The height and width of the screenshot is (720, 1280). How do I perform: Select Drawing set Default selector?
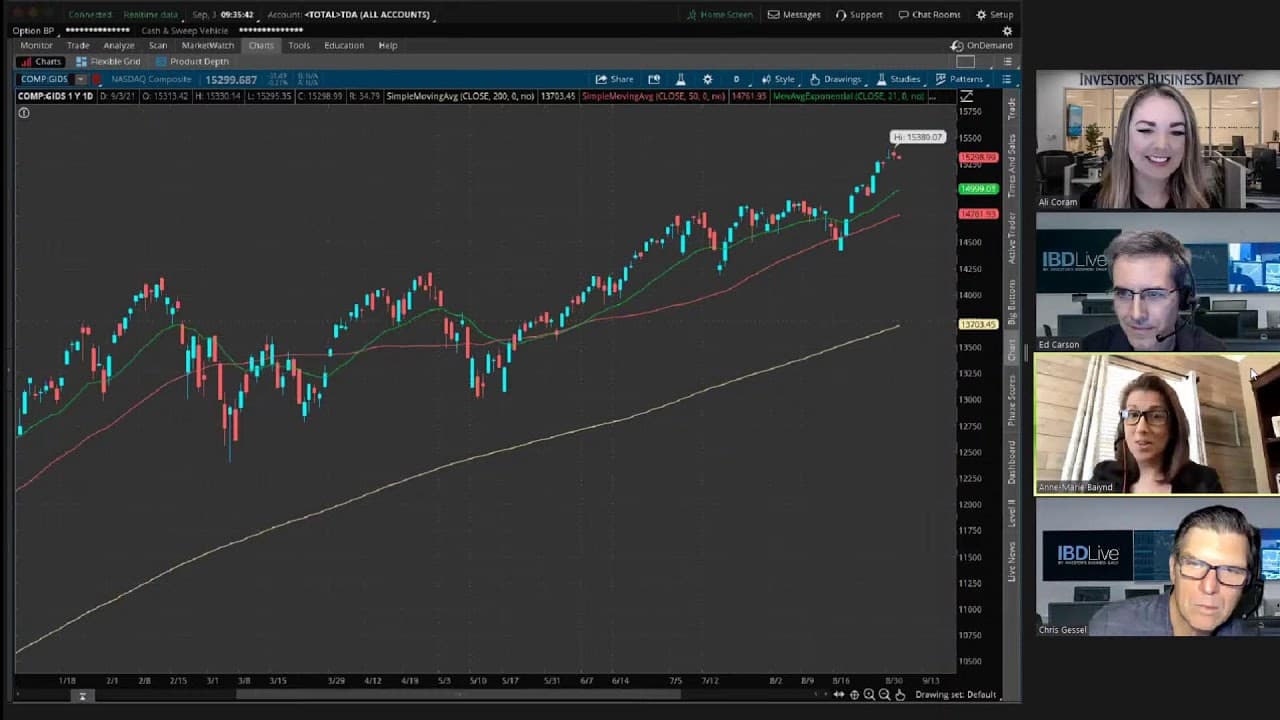pos(955,694)
